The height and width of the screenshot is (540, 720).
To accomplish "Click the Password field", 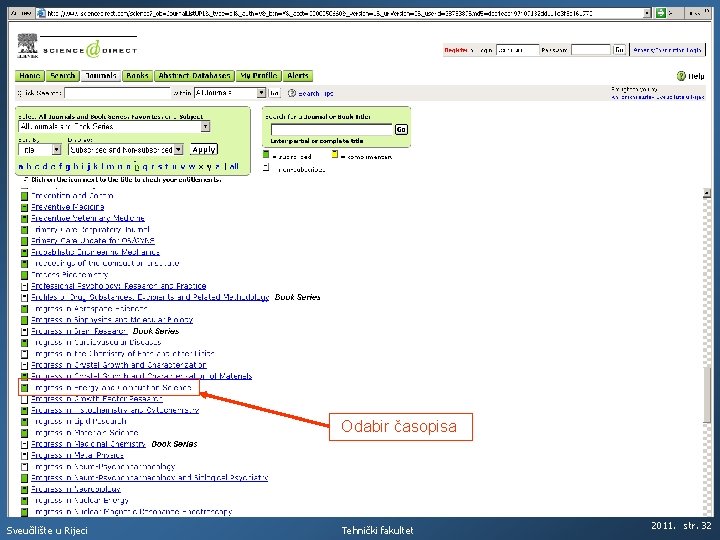I will [591, 50].
